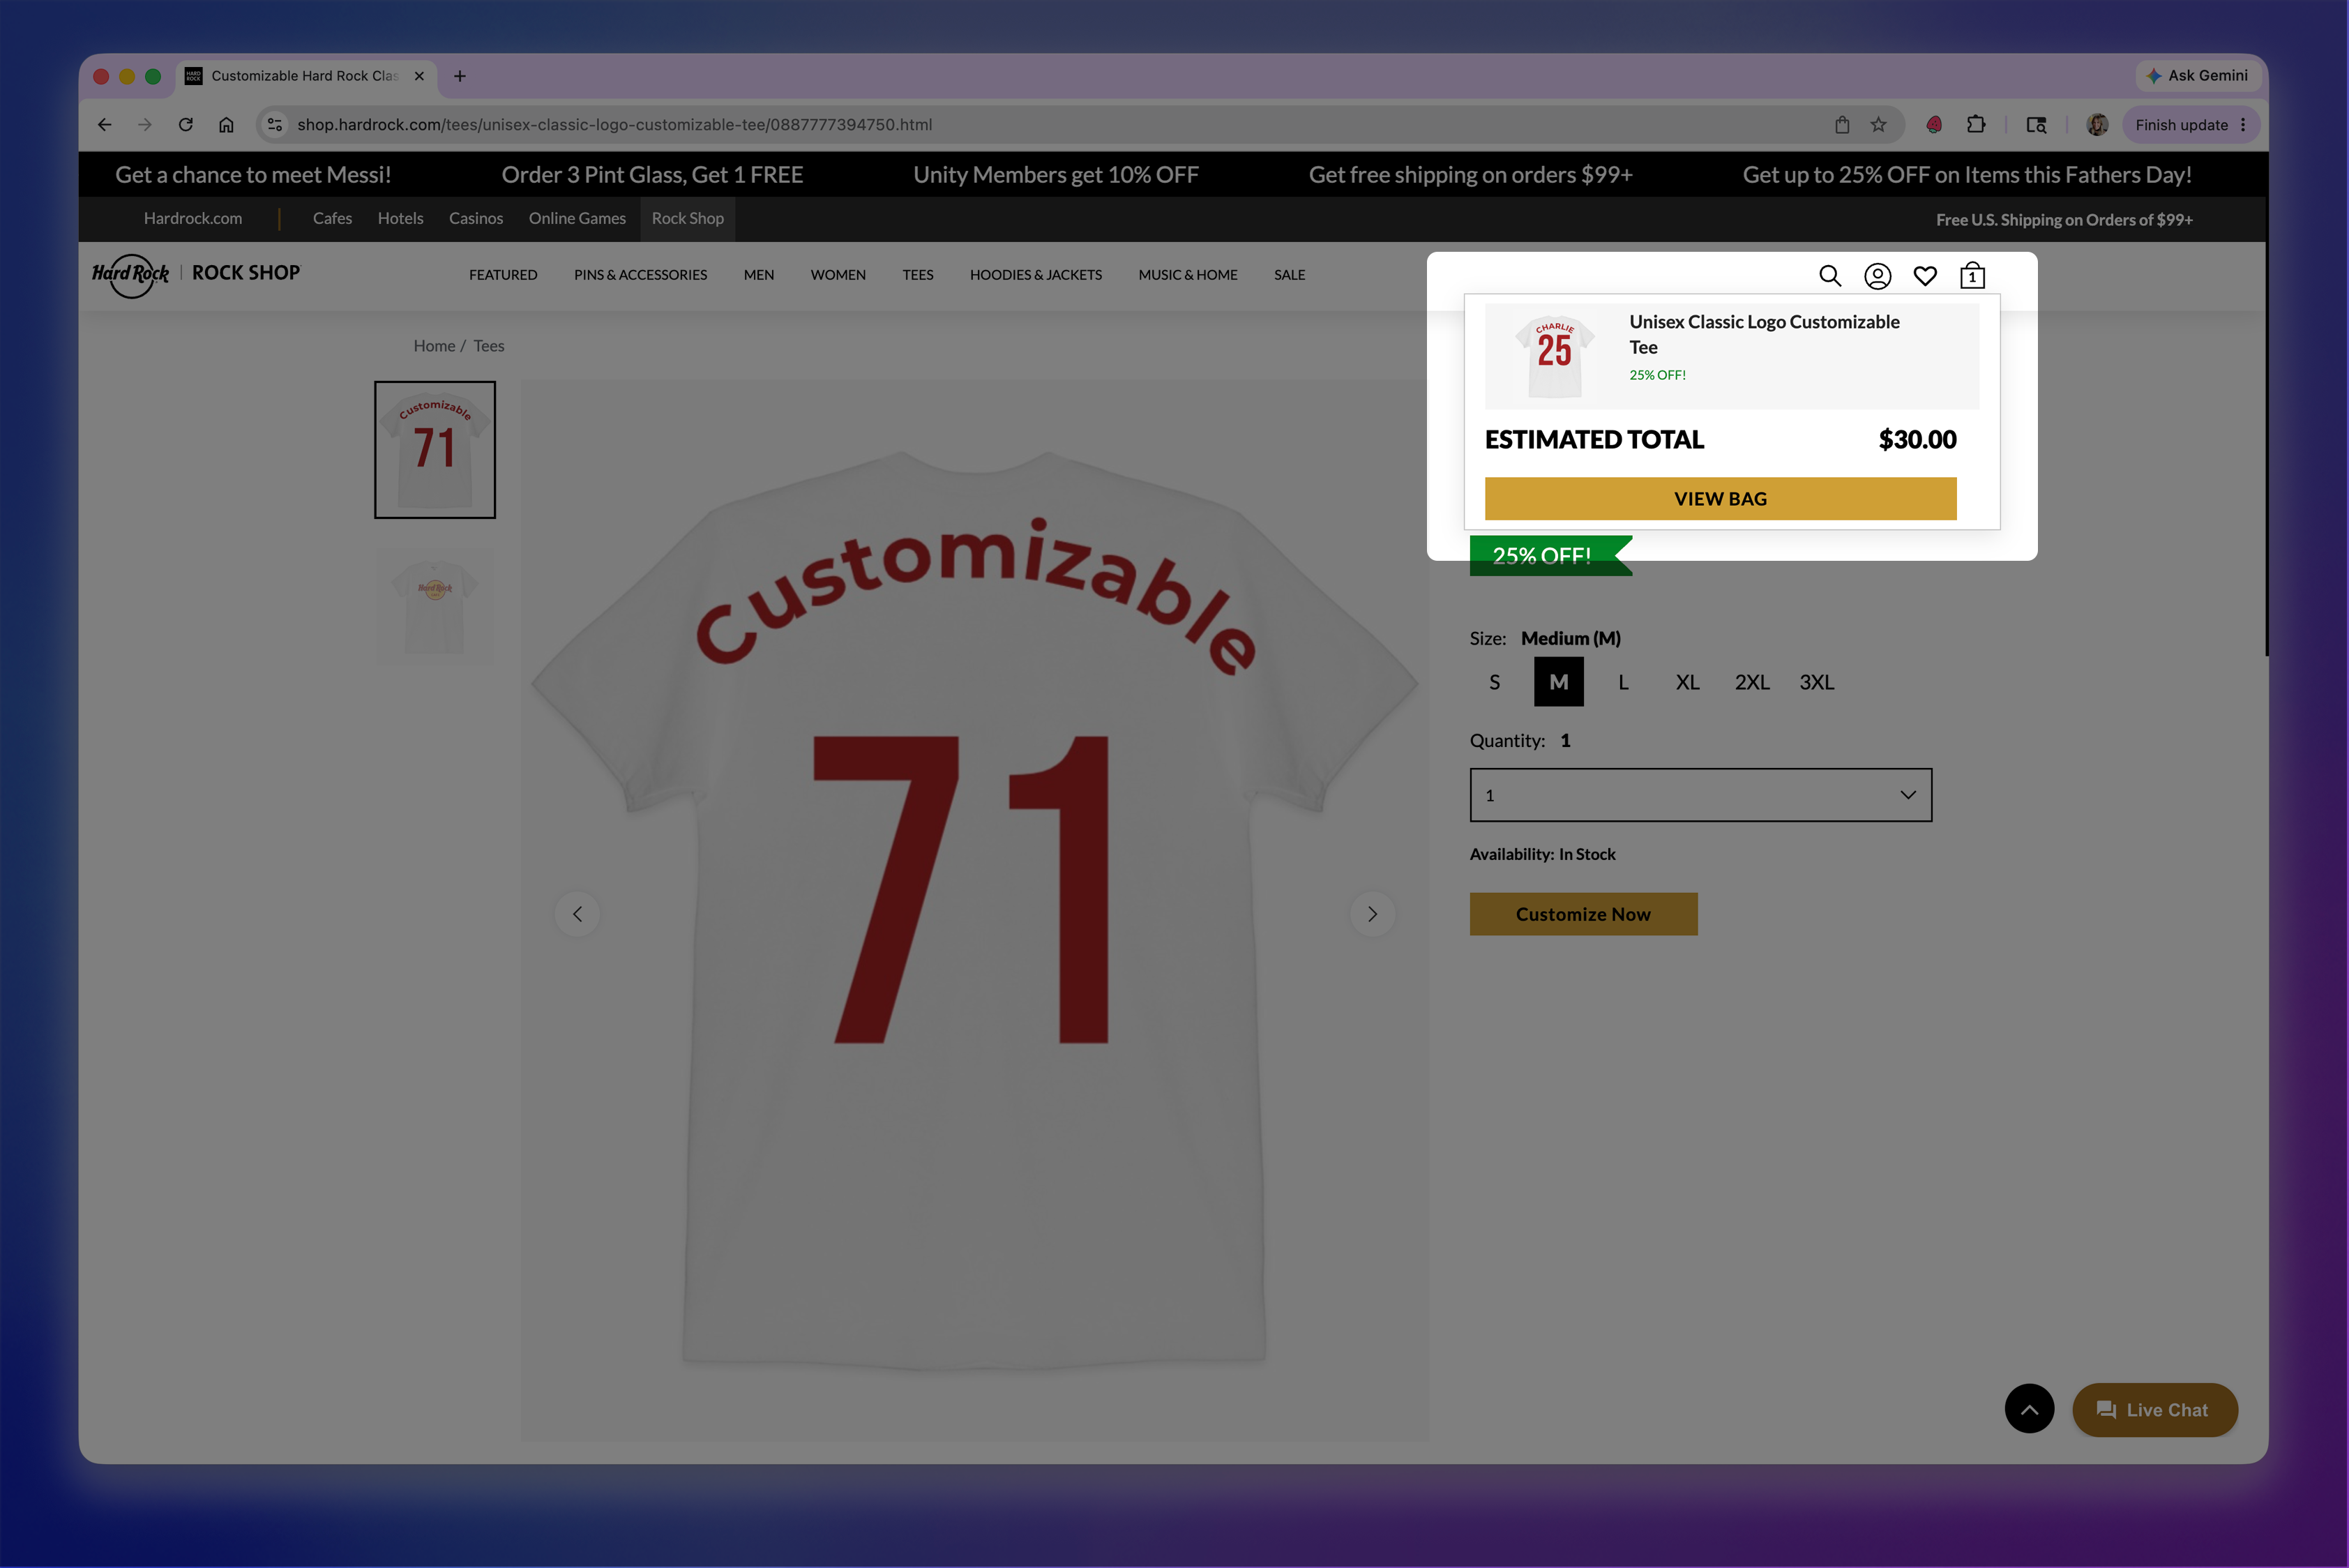Viewport: 2349px width, 1568px height.
Task: Select size 3XL
Action: (x=1816, y=682)
